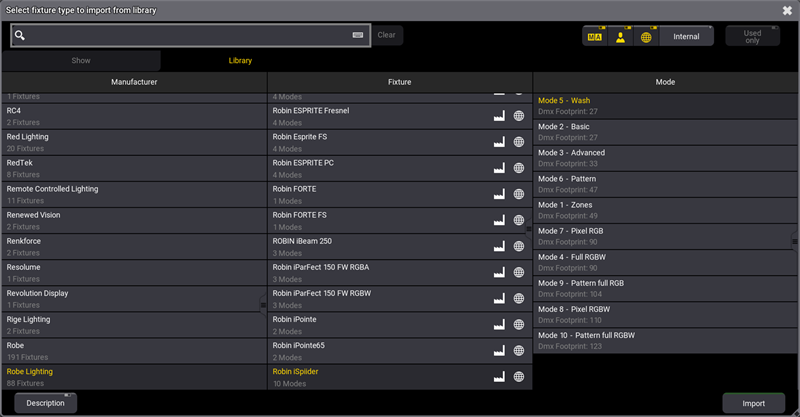Toggle the Used only filter
Image resolution: width=800 pixels, height=417 pixels.
[x=752, y=36]
